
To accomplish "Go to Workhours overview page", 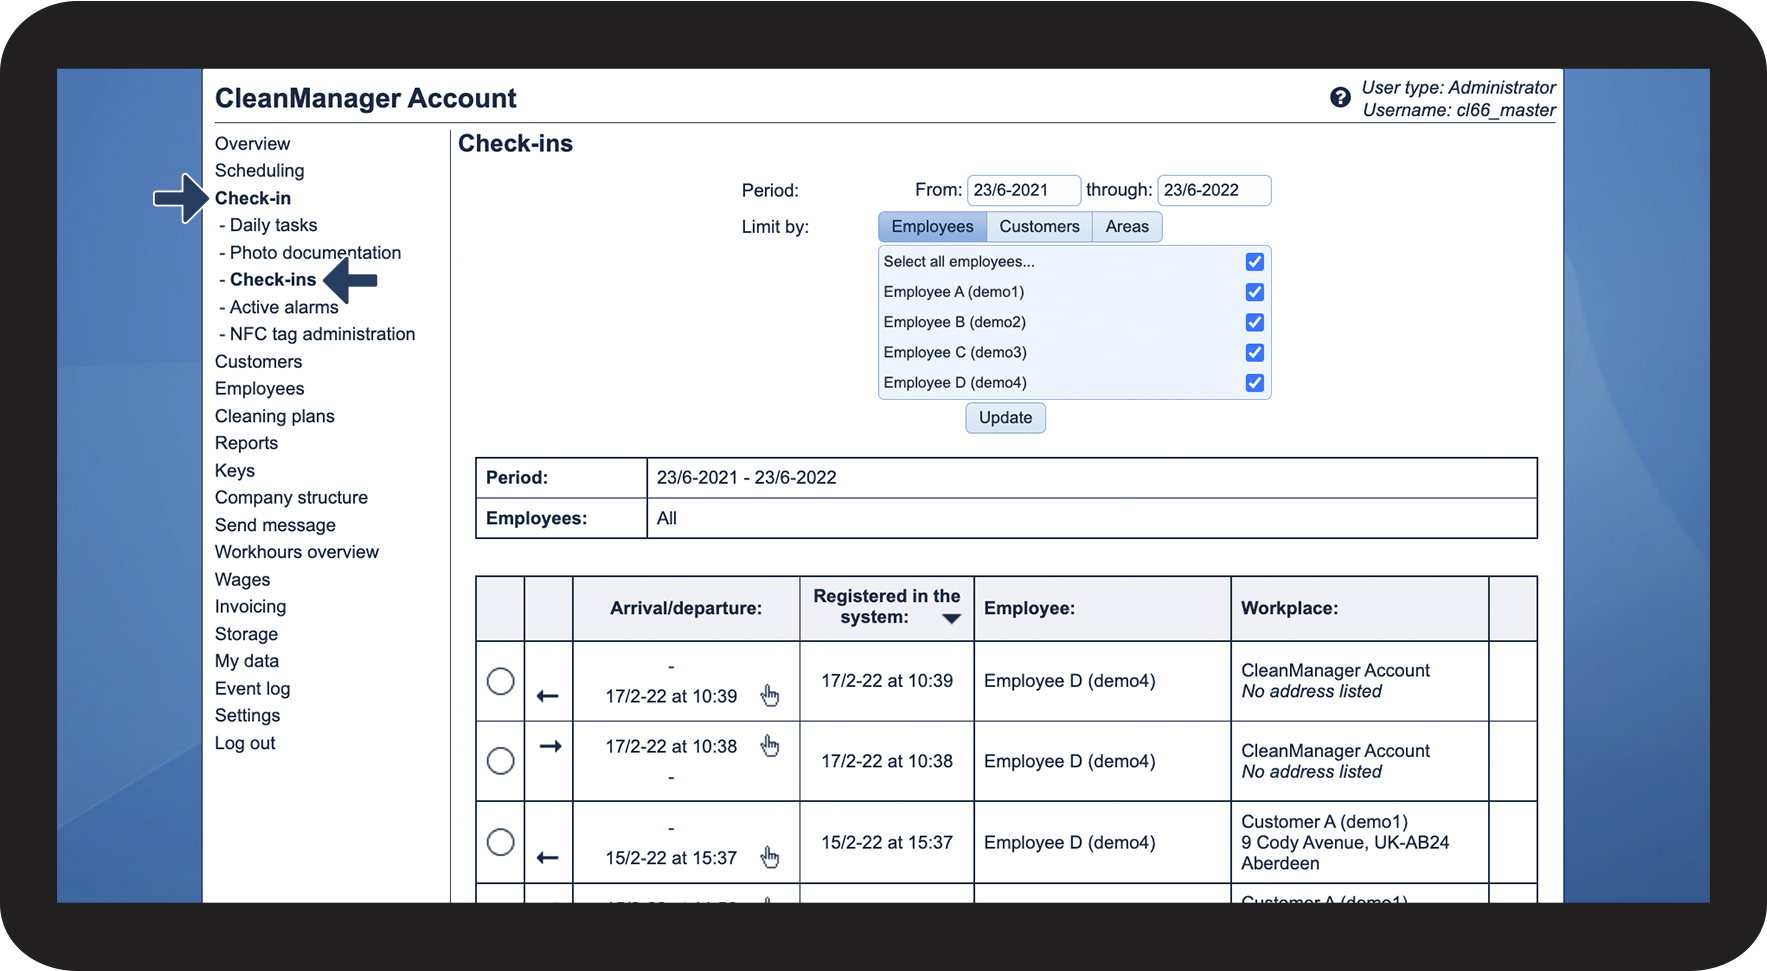I will 297,552.
